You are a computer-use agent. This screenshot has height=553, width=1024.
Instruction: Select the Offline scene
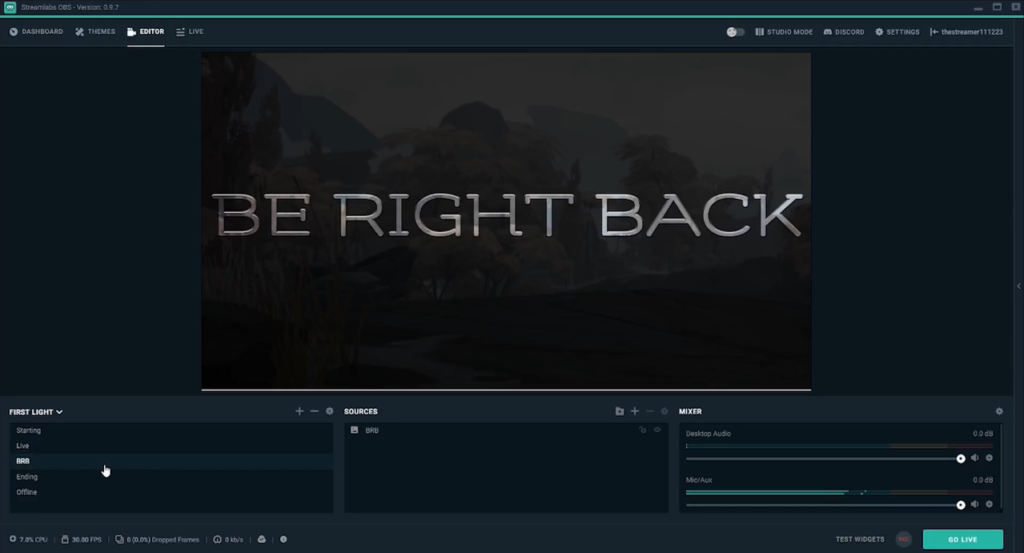click(x=171, y=492)
